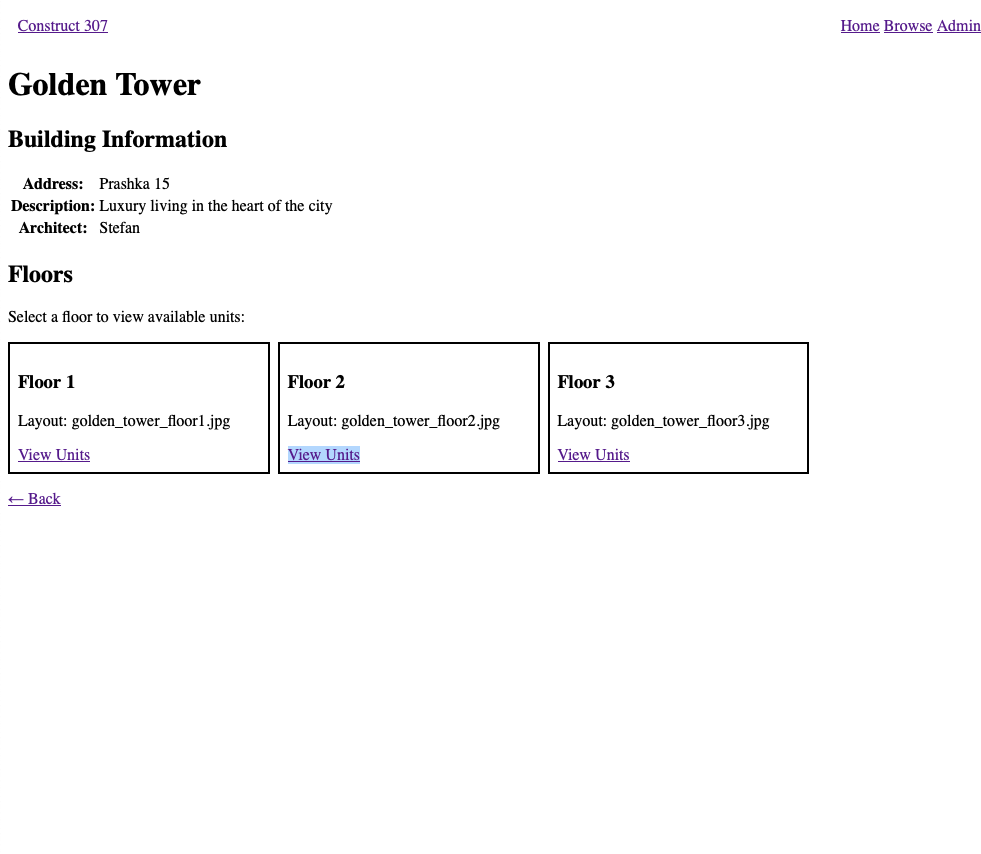This screenshot has height=854, width=981.
Task: Click the Floor 1 card title
Action: (x=46, y=382)
